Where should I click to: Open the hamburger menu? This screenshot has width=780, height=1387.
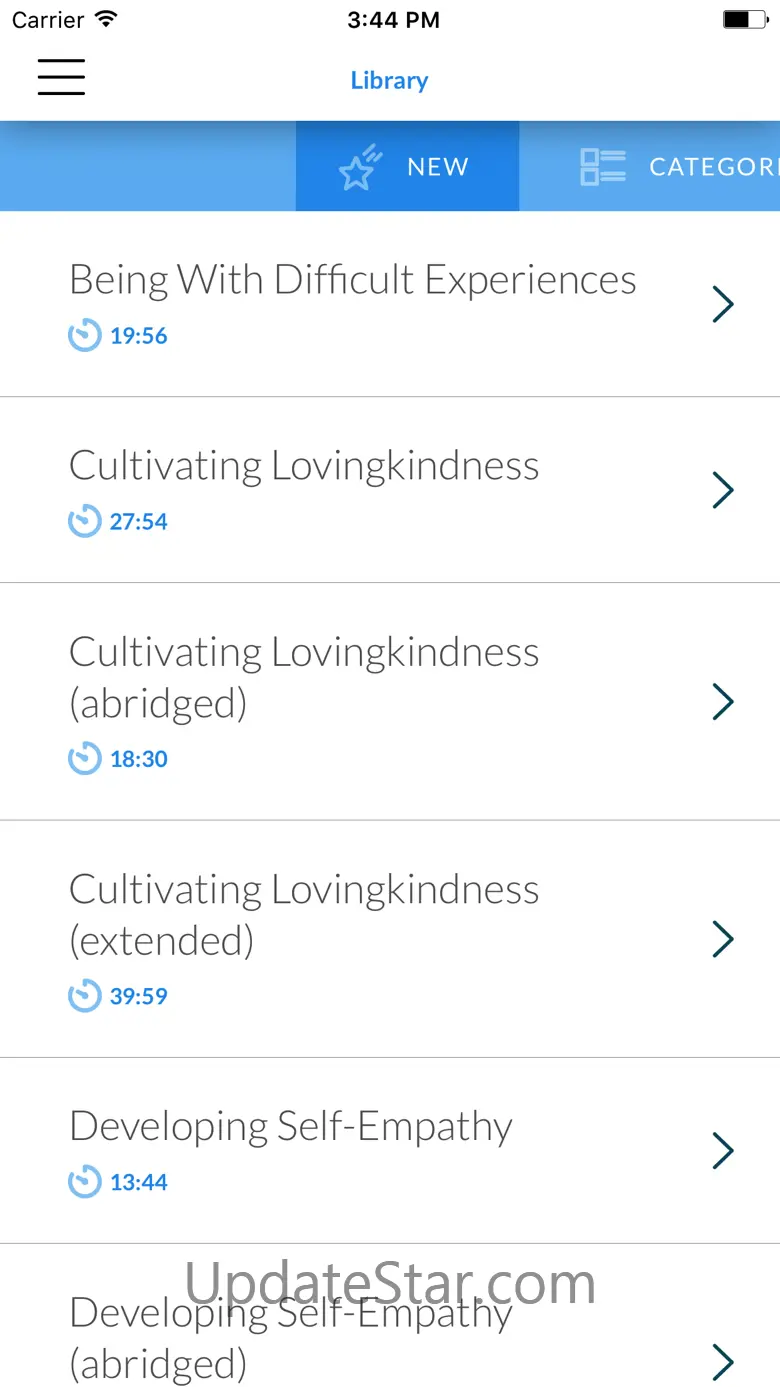[x=61, y=77]
